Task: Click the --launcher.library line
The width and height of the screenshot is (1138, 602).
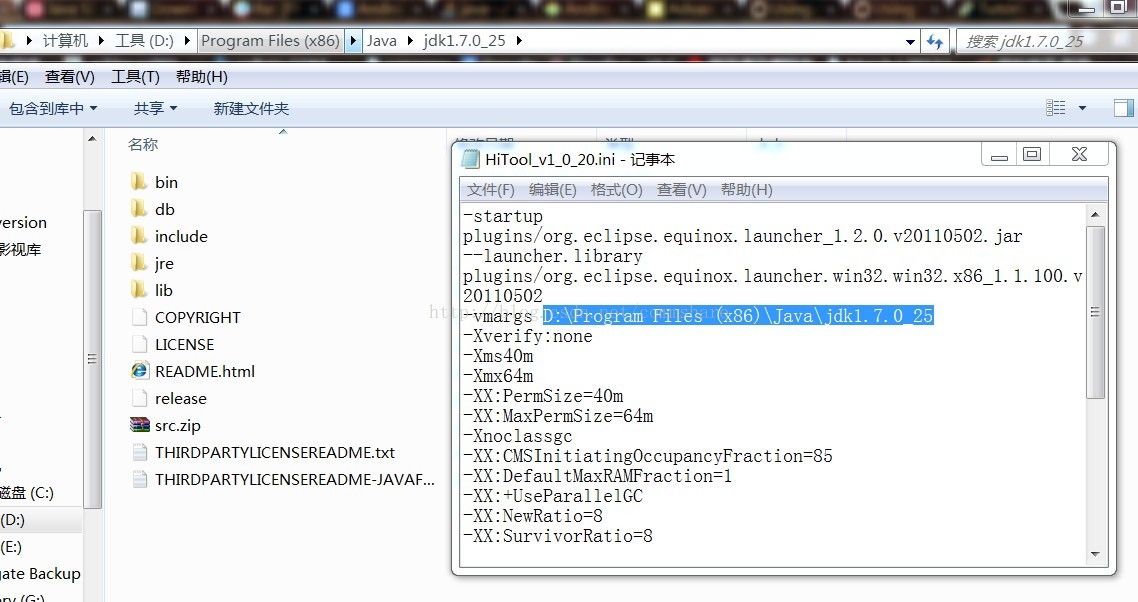Action: [553, 256]
